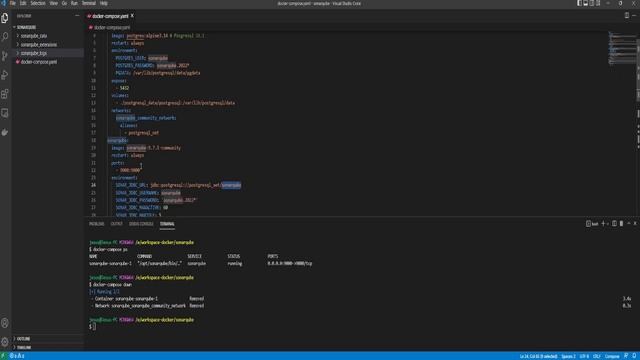This screenshot has height=360, width=640.
Task: Split the terminal pane
Action: tap(614, 224)
